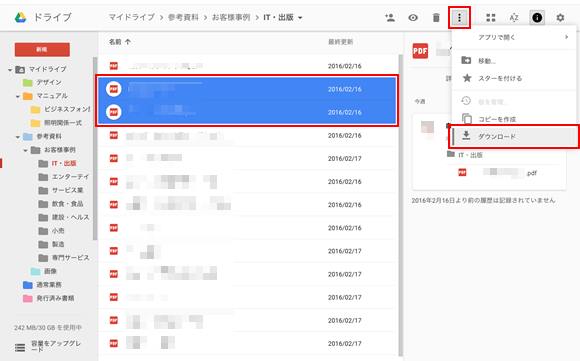Viewport: 580px width, 361px height.
Task: Choose スターを付ける from the menu
Action: [x=514, y=78]
